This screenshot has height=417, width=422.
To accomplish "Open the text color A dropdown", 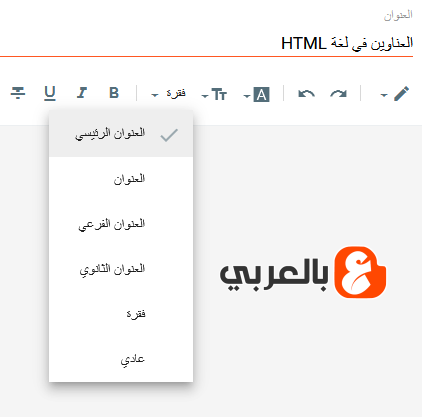I will pos(256,95).
